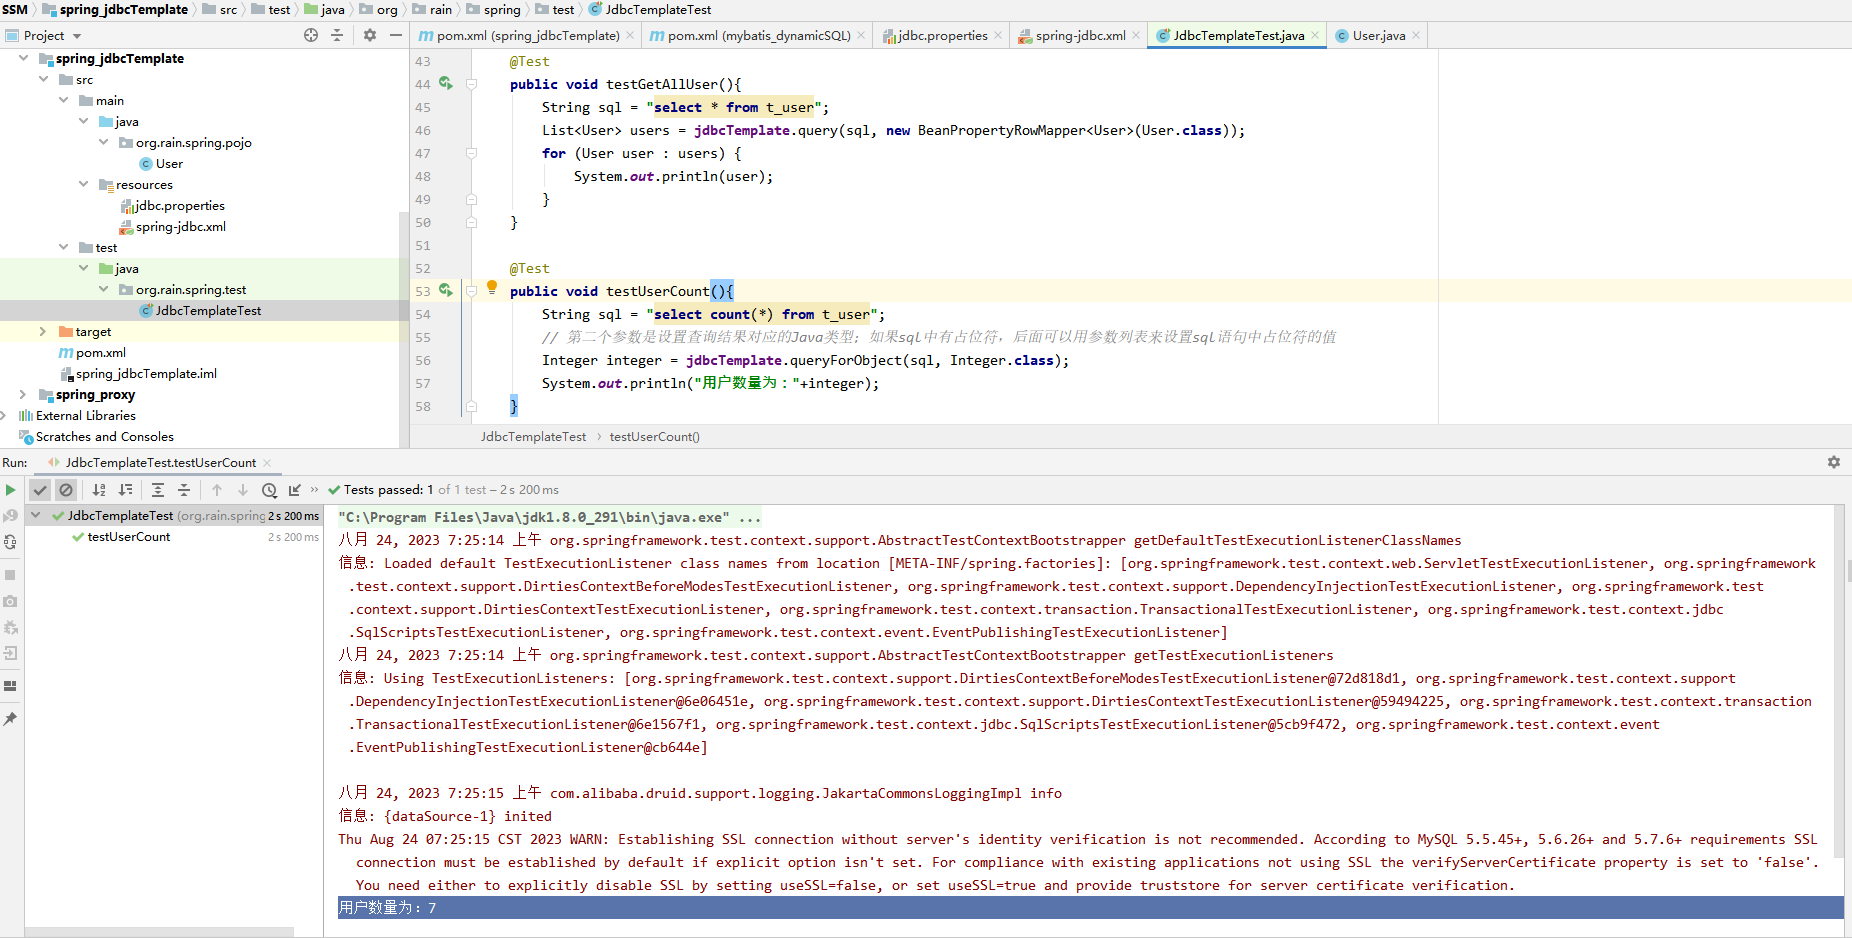Image resolution: width=1852 pixels, height=938 pixels.
Task: Restore layout icon in Run sidebar
Action: 10,686
